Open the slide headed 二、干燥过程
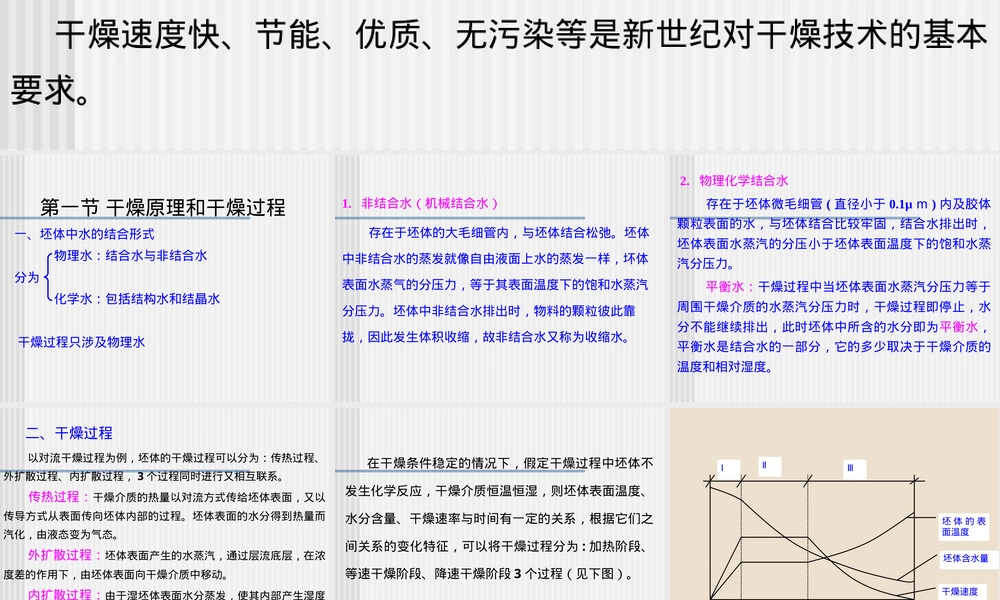This screenshot has height=600, width=1000. coord(166,504)
